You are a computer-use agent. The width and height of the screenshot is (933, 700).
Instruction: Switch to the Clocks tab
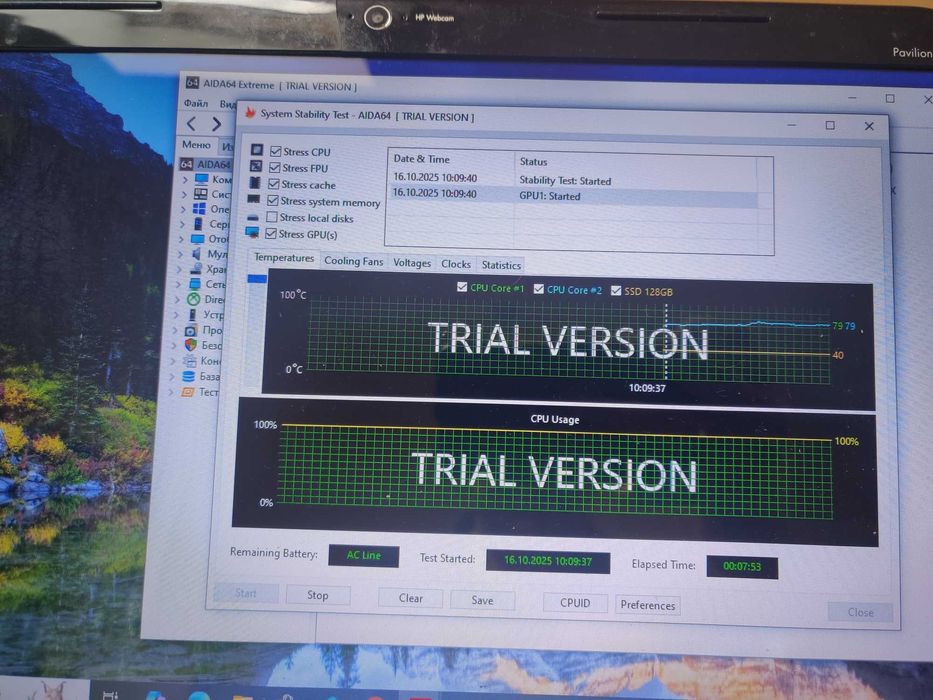point(456,264)
